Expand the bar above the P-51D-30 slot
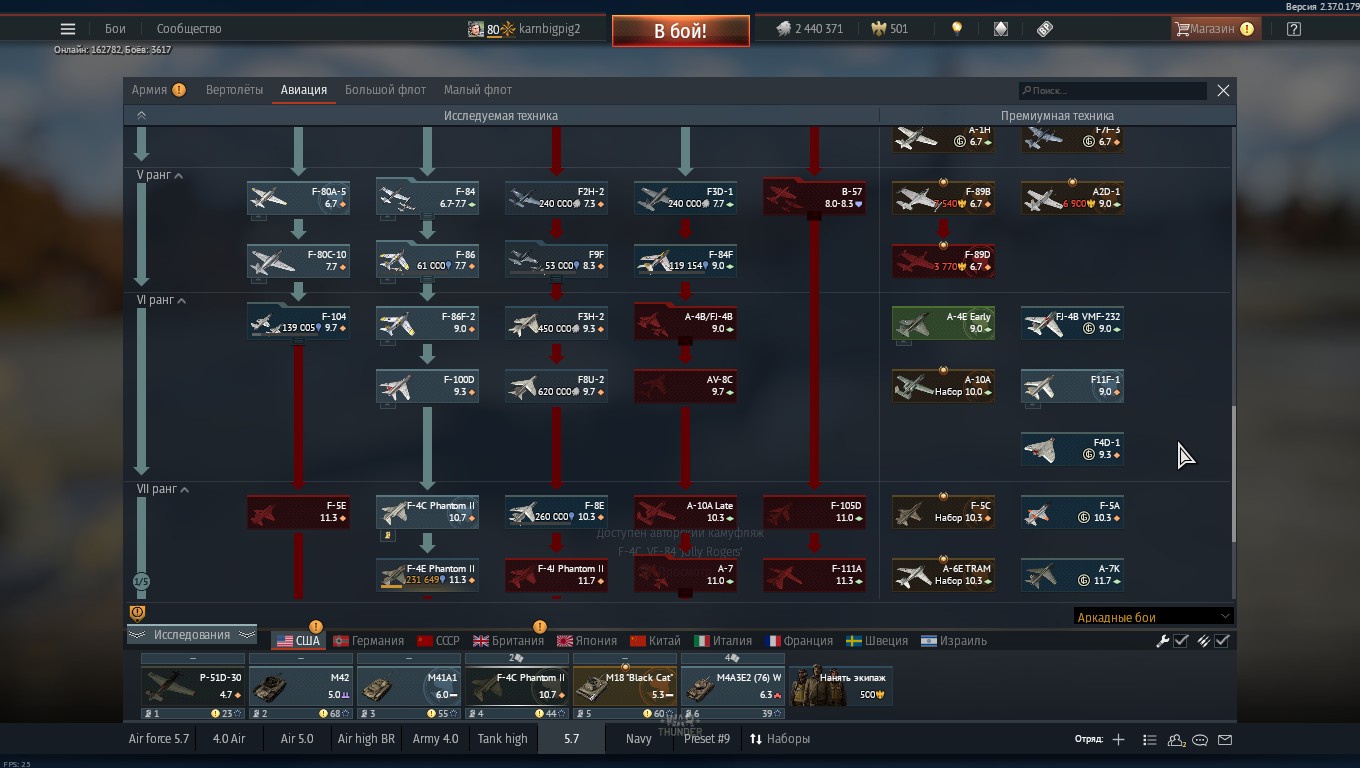Screen dimensions: 1360x768 tap(193, 659)
